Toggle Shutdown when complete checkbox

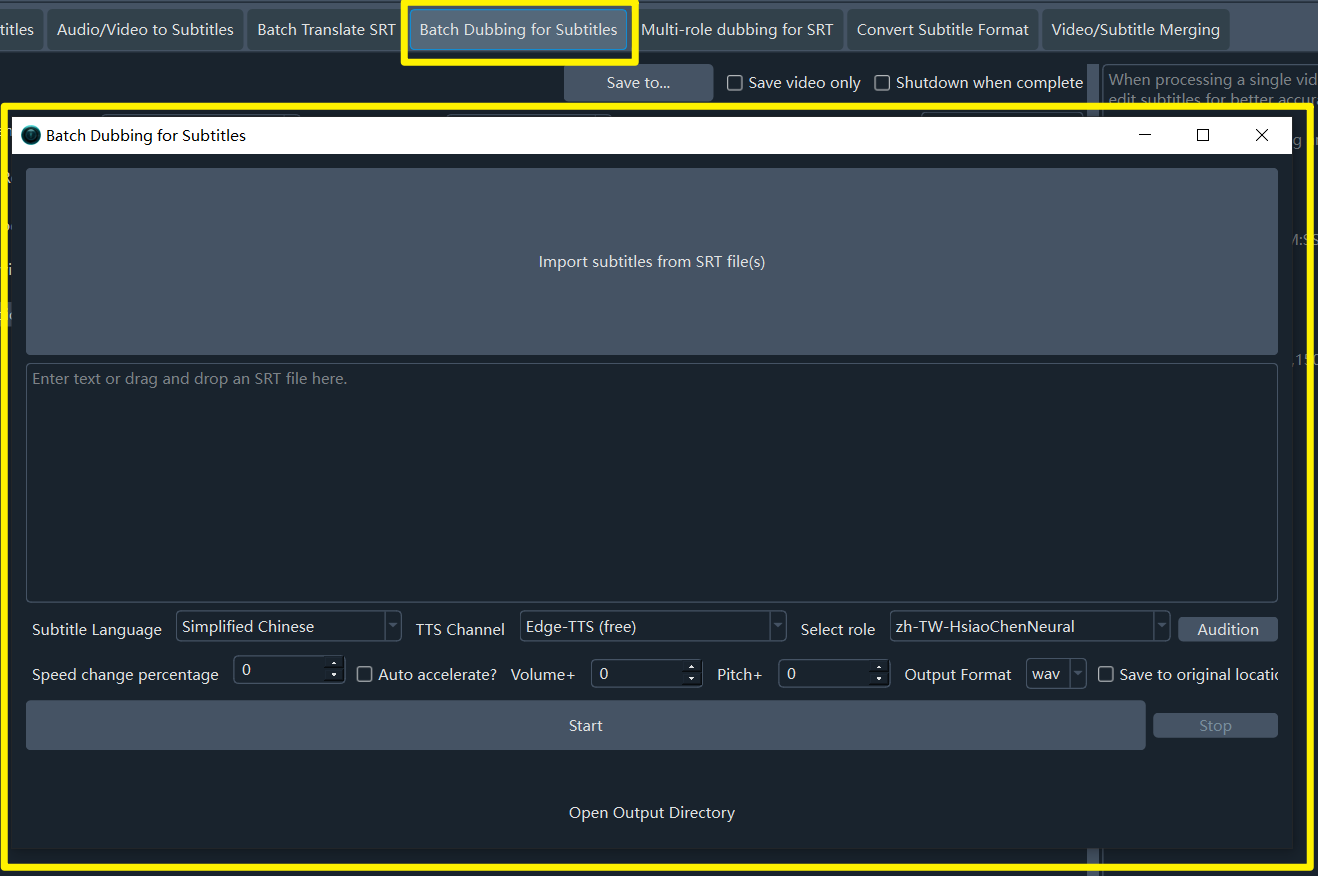[882, 83]
